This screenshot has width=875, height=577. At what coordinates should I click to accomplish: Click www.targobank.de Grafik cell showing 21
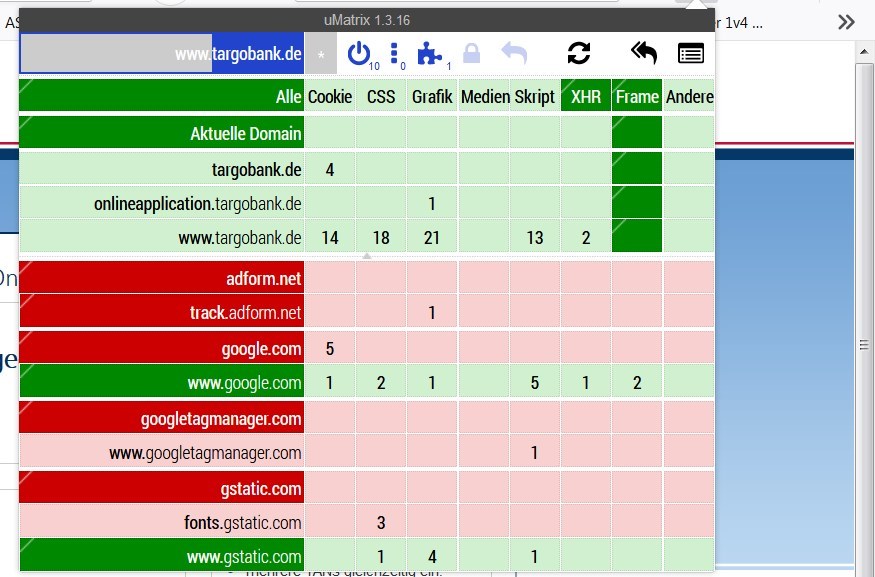432,237
